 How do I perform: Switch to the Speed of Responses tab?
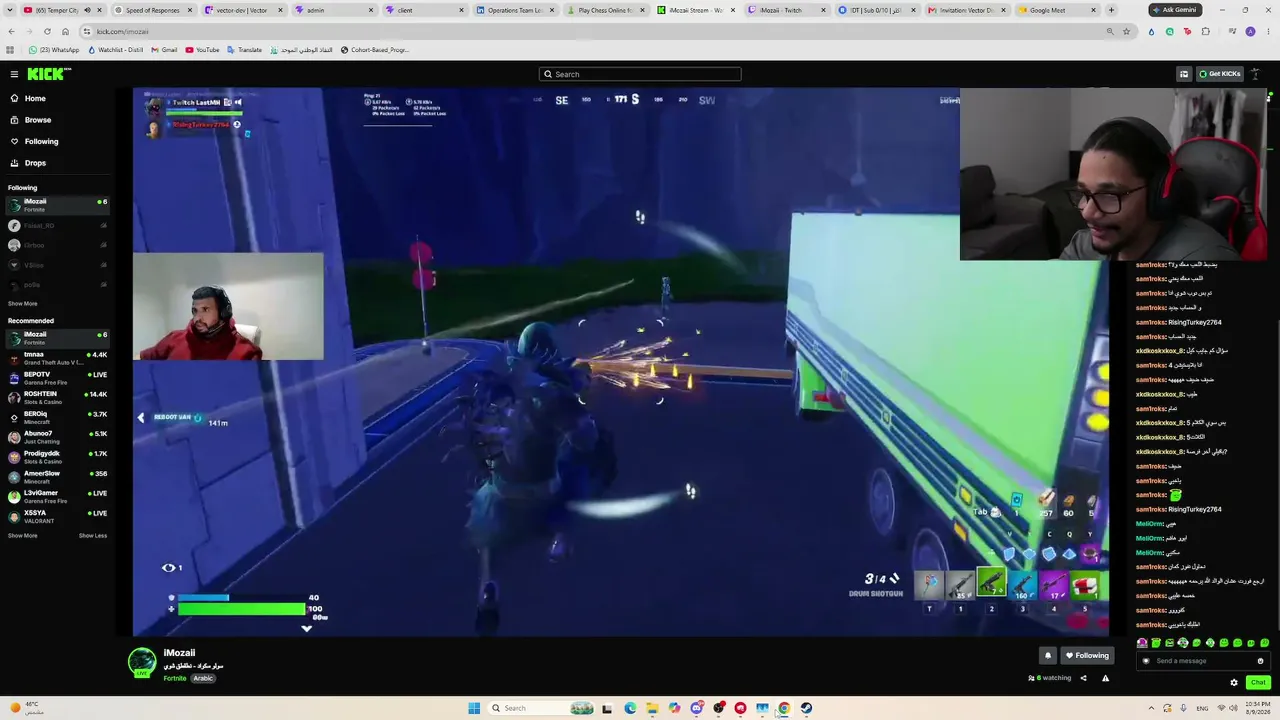click(x=152, y=10)
